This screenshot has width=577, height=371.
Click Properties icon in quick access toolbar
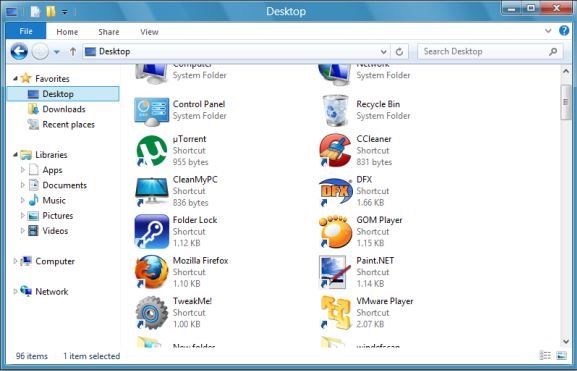pos(35,11)
